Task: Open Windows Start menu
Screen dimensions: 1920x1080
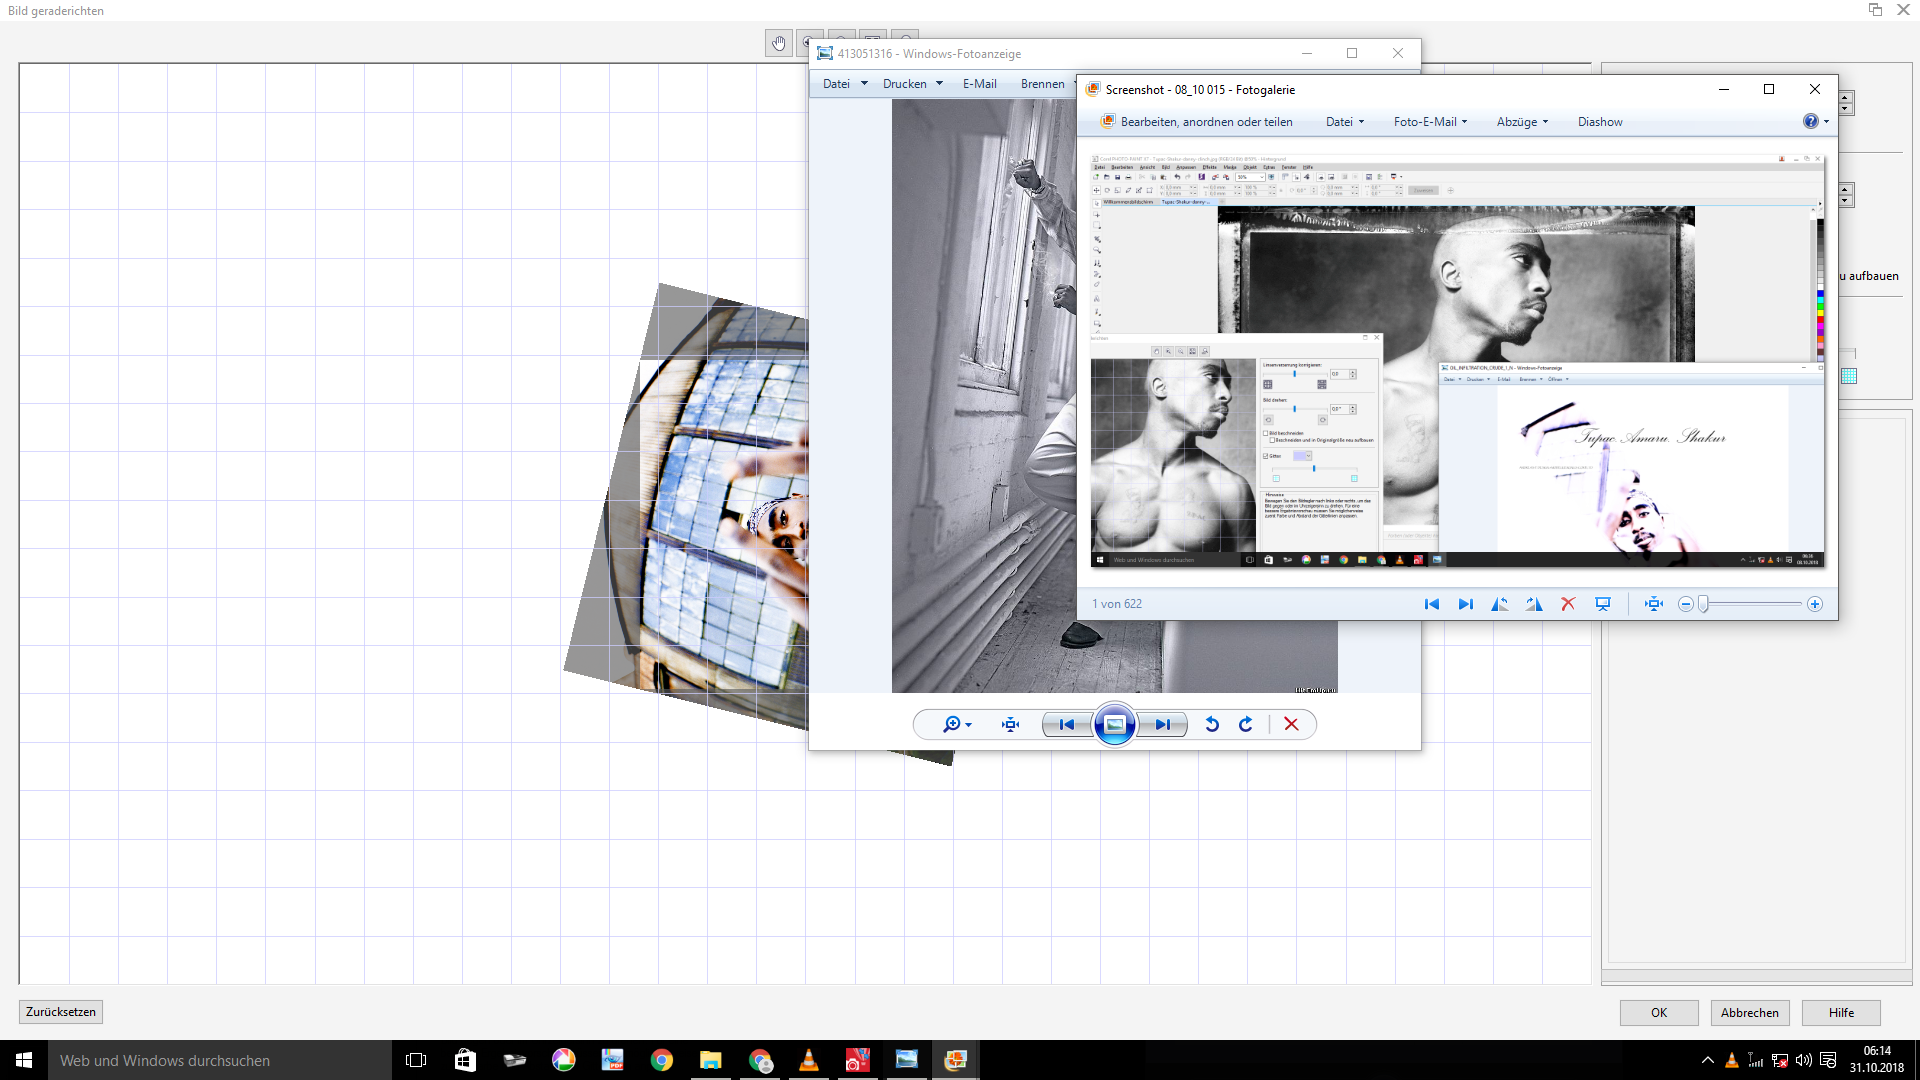Action: click(24, 1060)
